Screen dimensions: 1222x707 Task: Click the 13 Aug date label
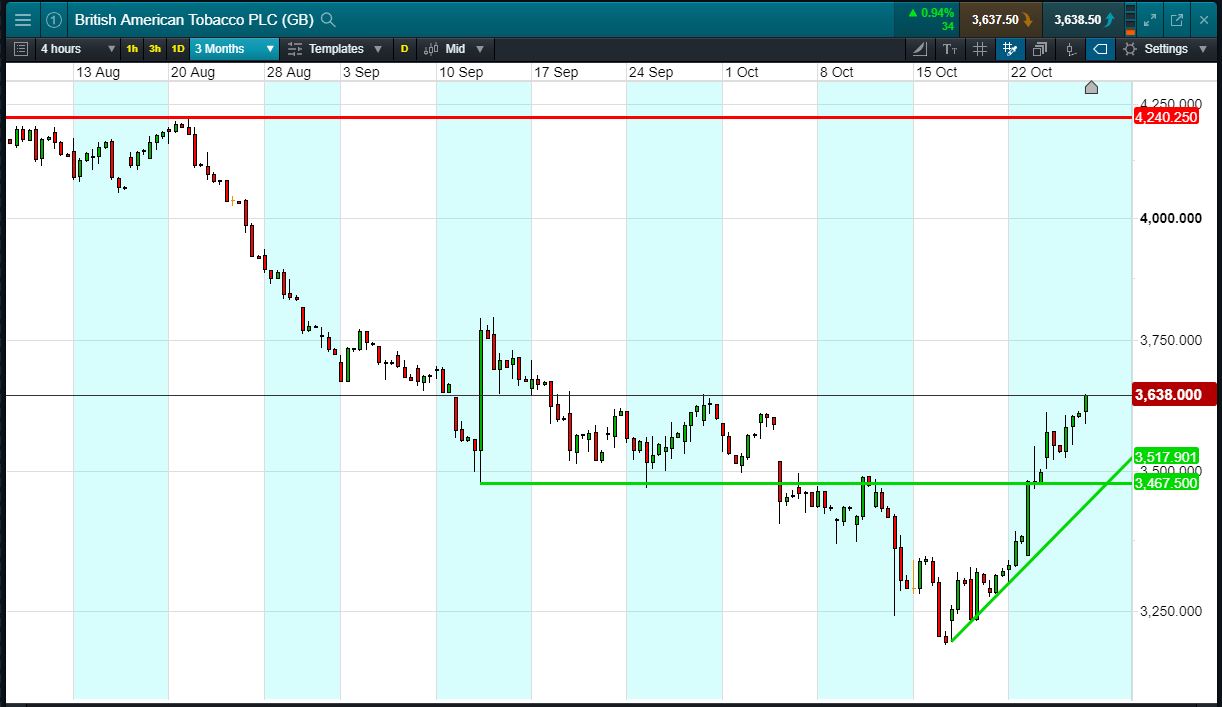click(98, 72)
